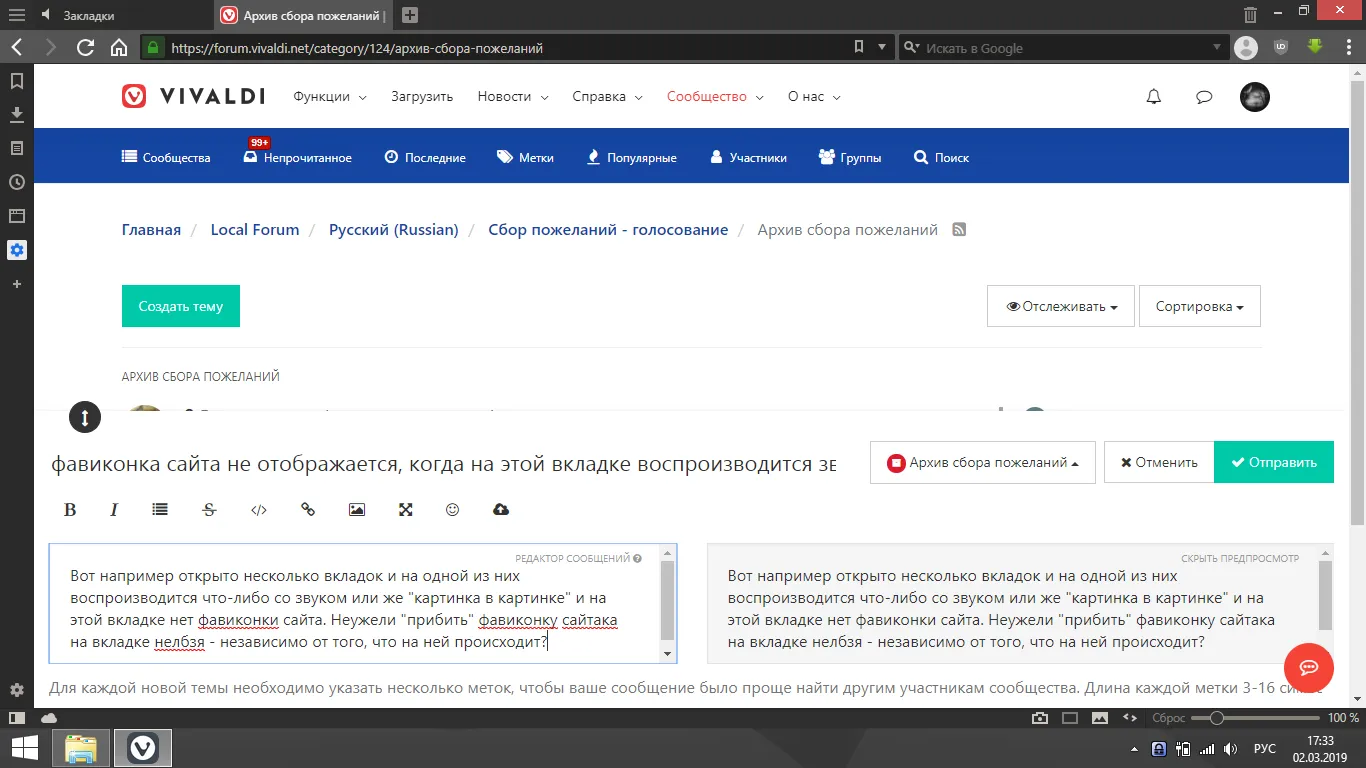
Task: Open the Группы tab
Action: [850, 158]
